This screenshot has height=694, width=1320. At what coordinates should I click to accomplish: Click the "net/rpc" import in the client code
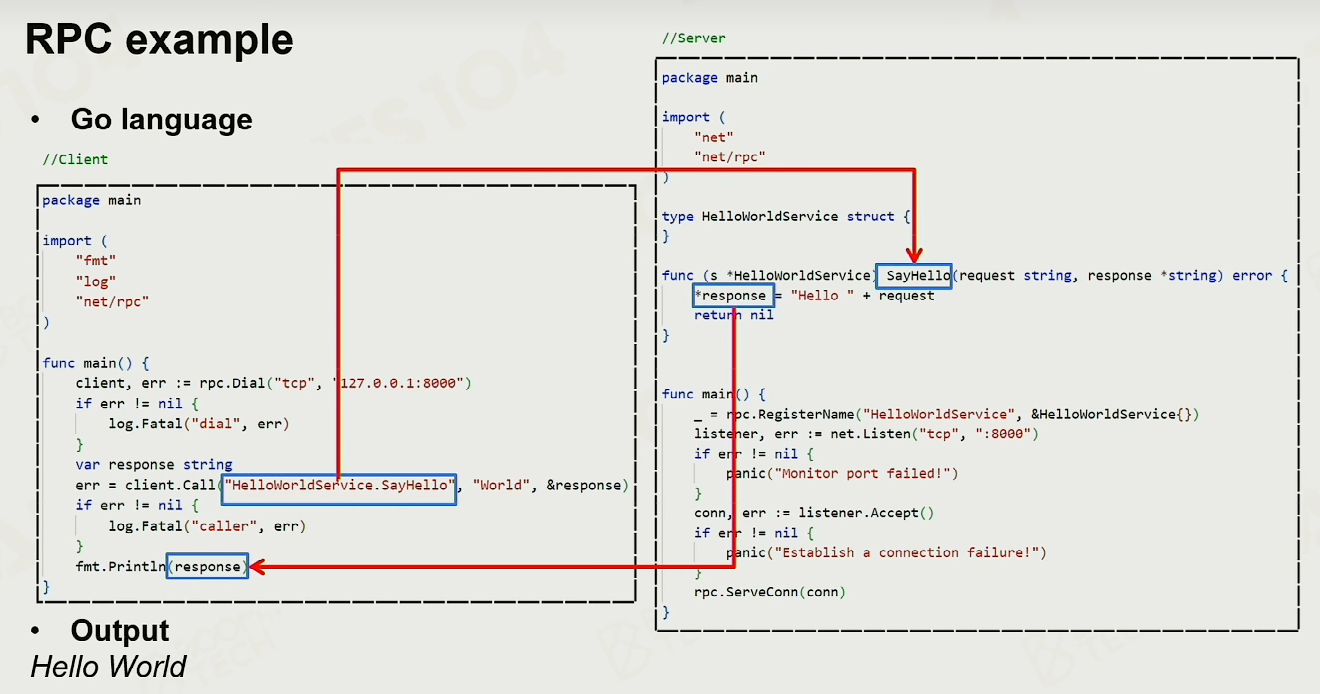[112, 301]
